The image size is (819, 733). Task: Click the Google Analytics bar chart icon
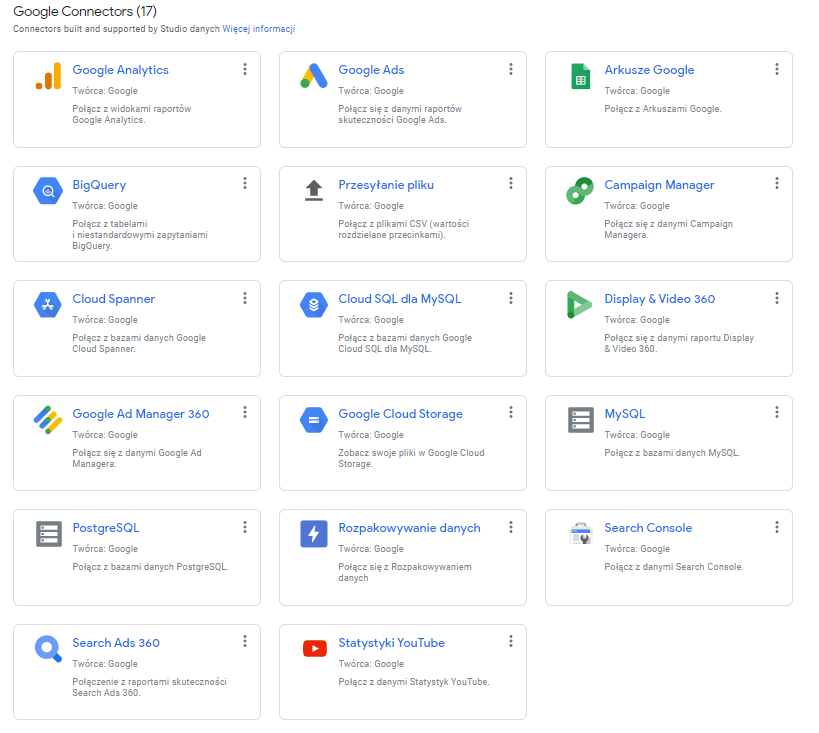tap(48, 76)
